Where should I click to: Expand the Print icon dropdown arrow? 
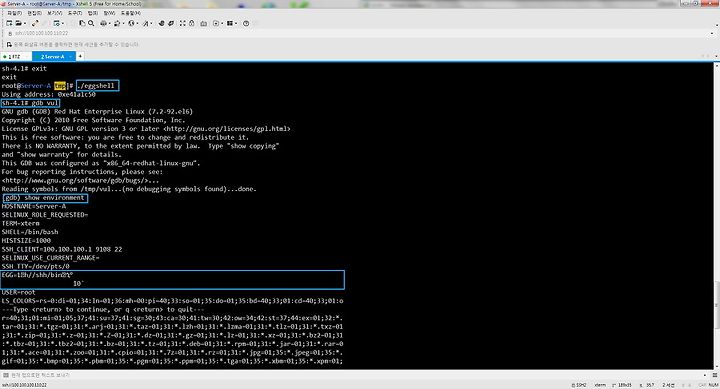(109, 23)
